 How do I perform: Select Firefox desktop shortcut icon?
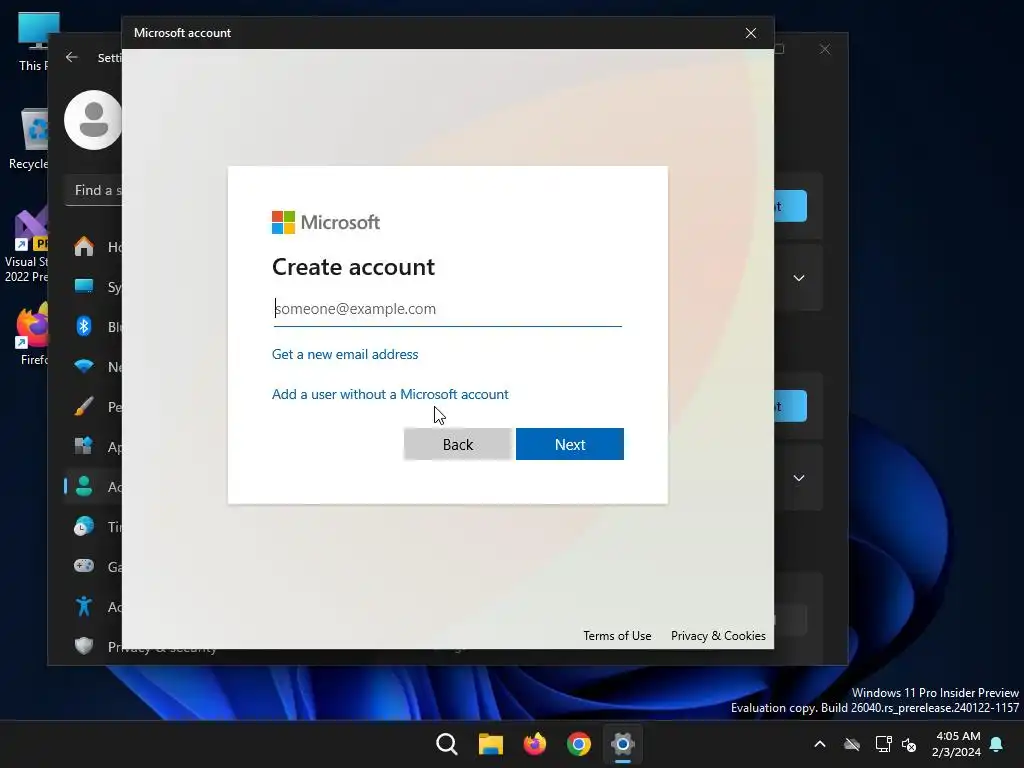(x=33, y=333)
